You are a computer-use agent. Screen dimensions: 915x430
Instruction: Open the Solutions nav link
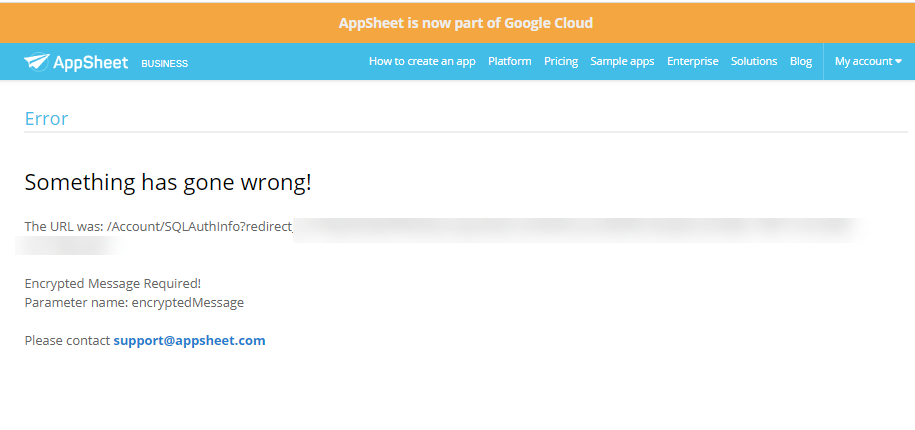[x=754, y=61]
